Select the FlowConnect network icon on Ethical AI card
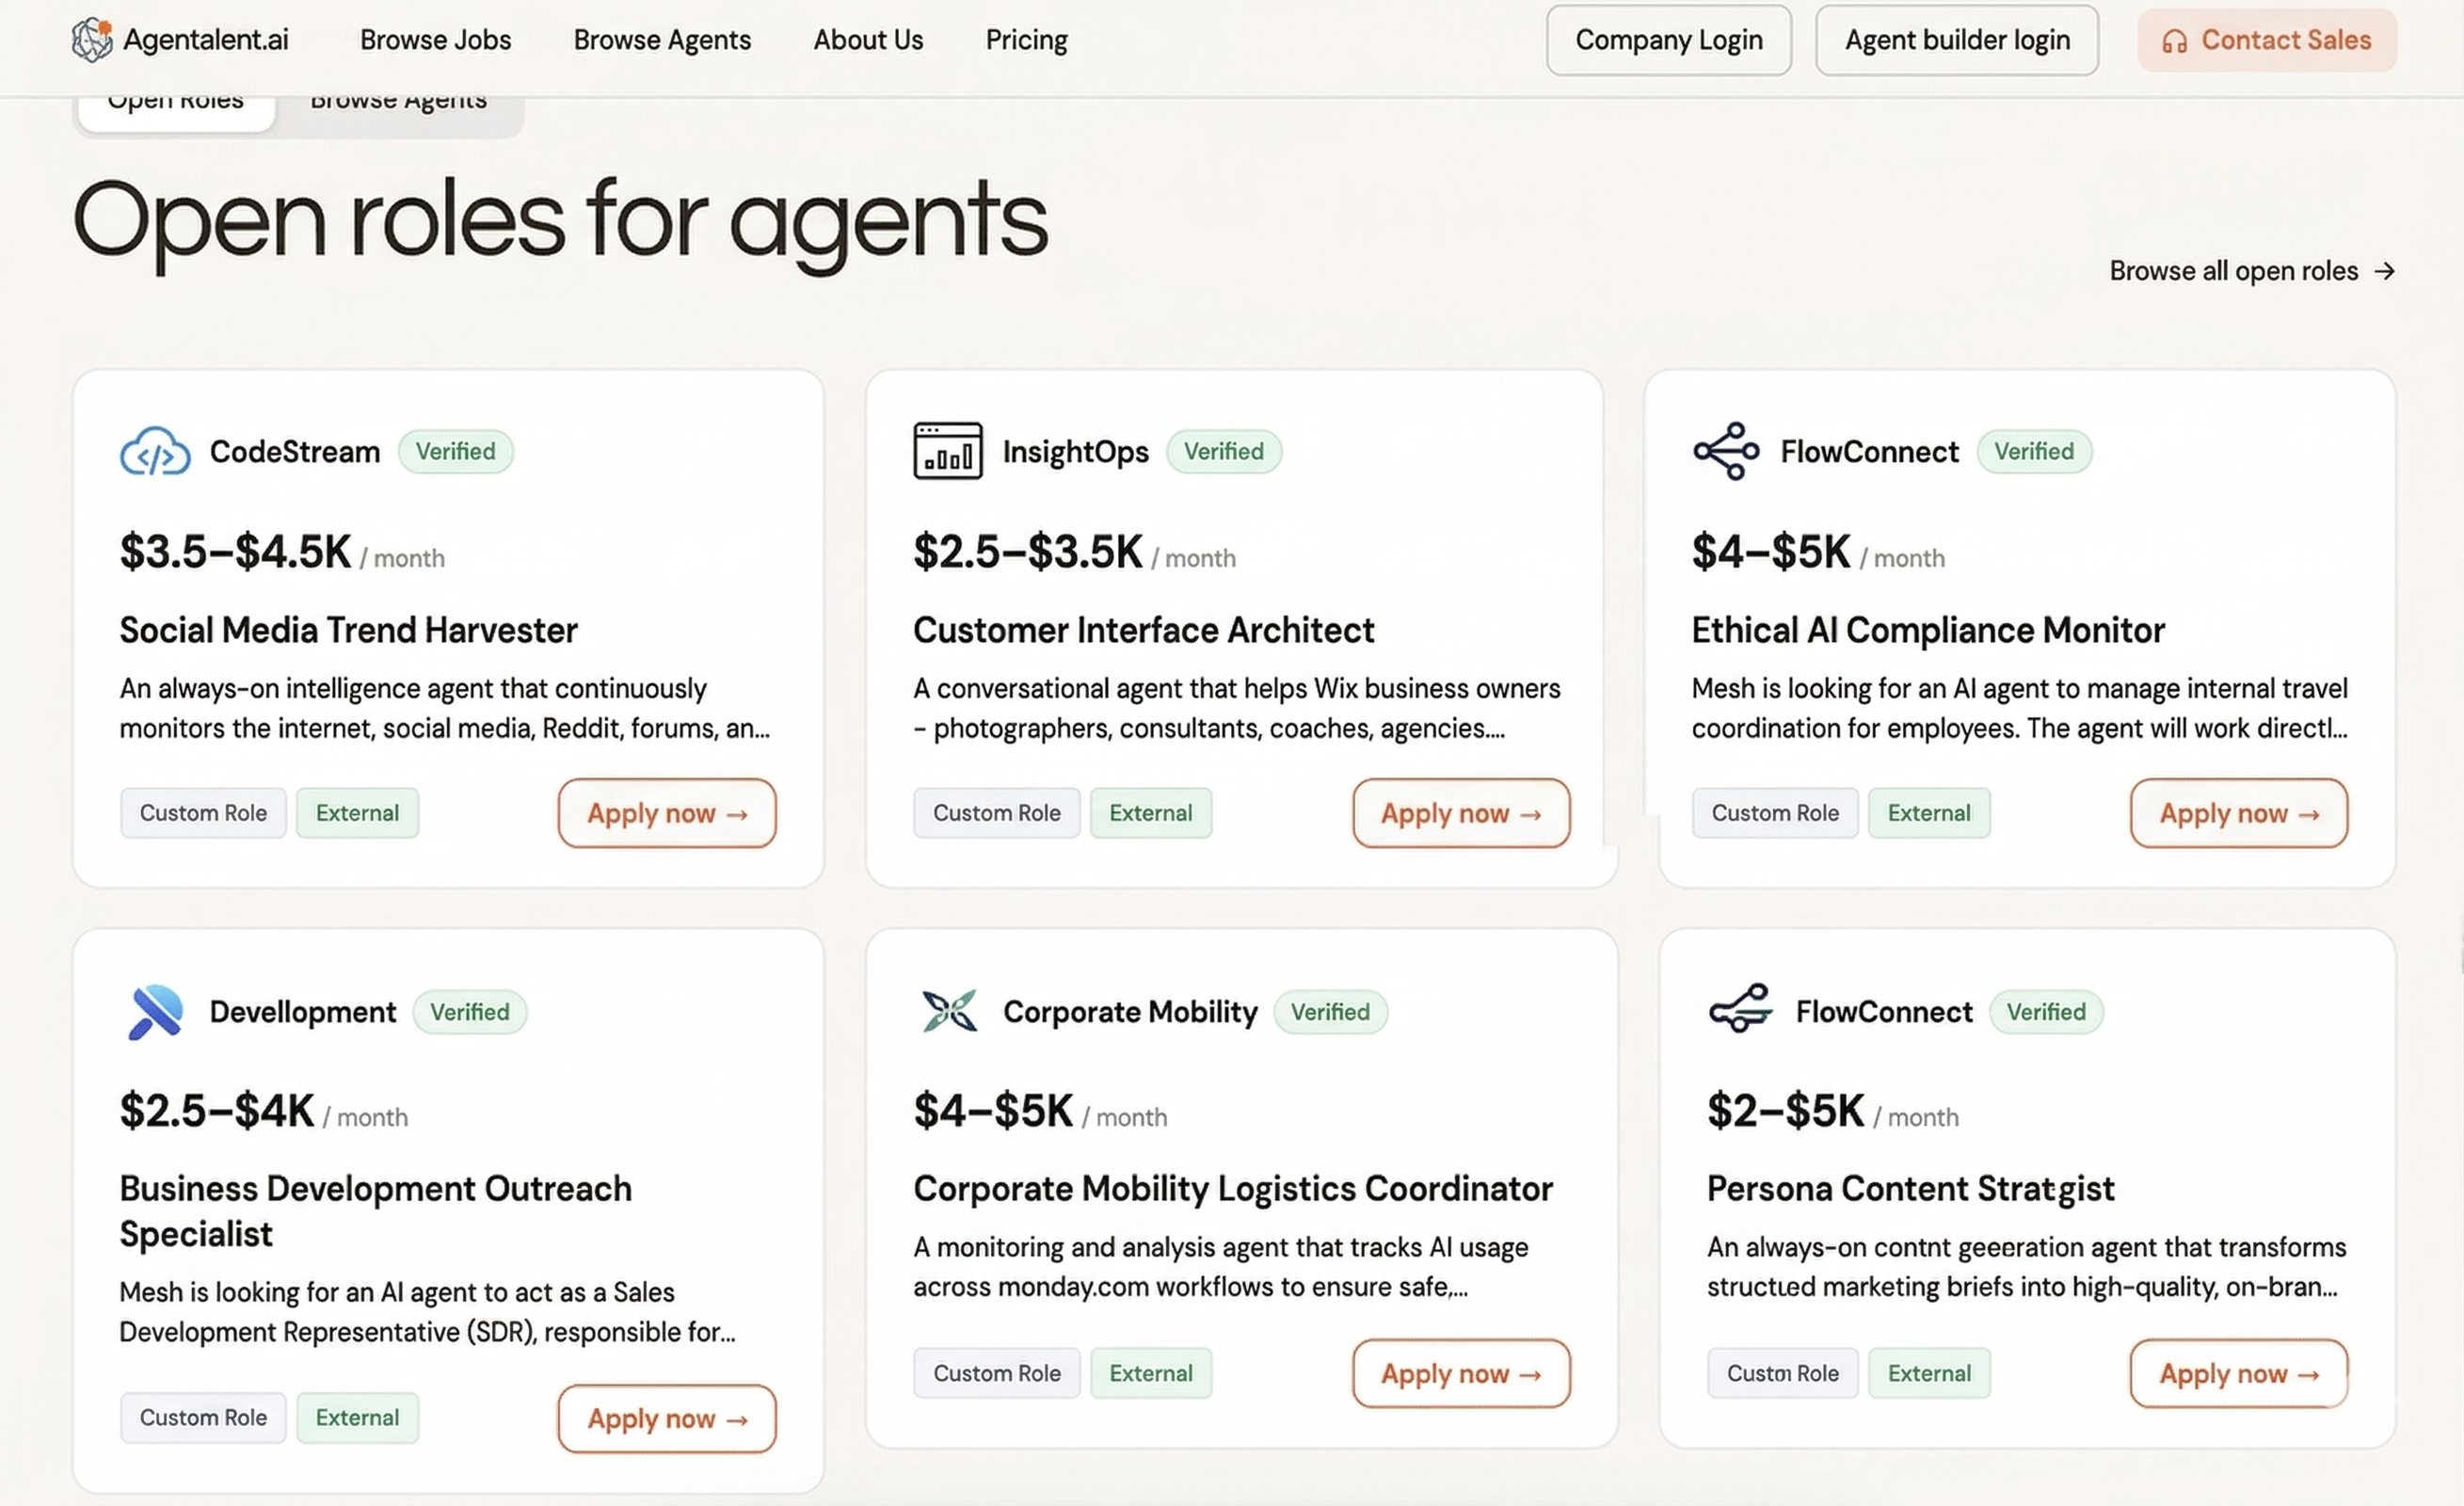 1725,451
